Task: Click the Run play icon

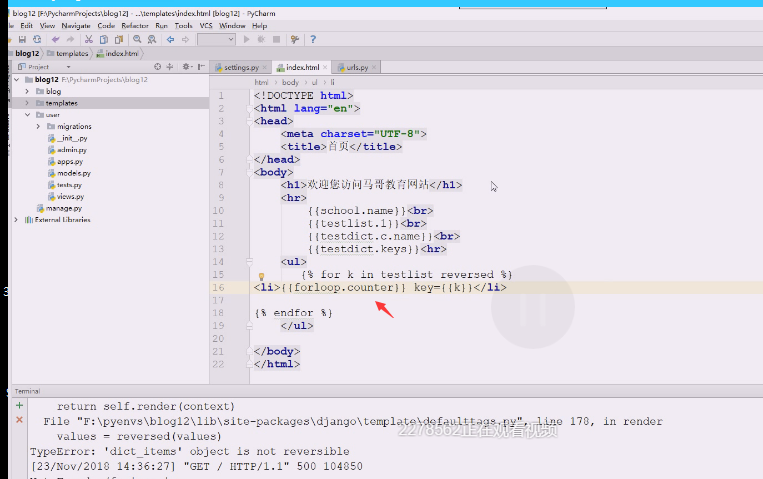Action: pyautogui.click(x=246, y=39)
